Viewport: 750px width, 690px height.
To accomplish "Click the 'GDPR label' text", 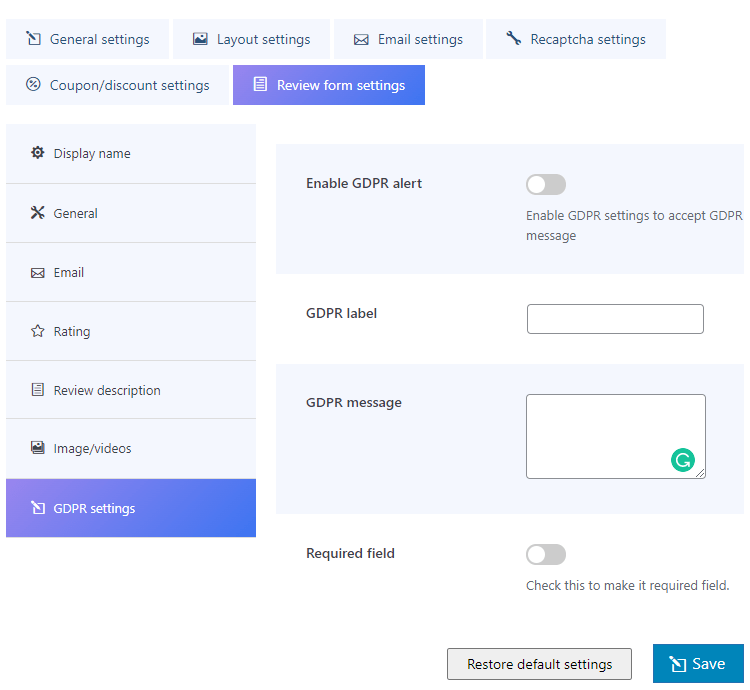I will click(x=341, y=313).
